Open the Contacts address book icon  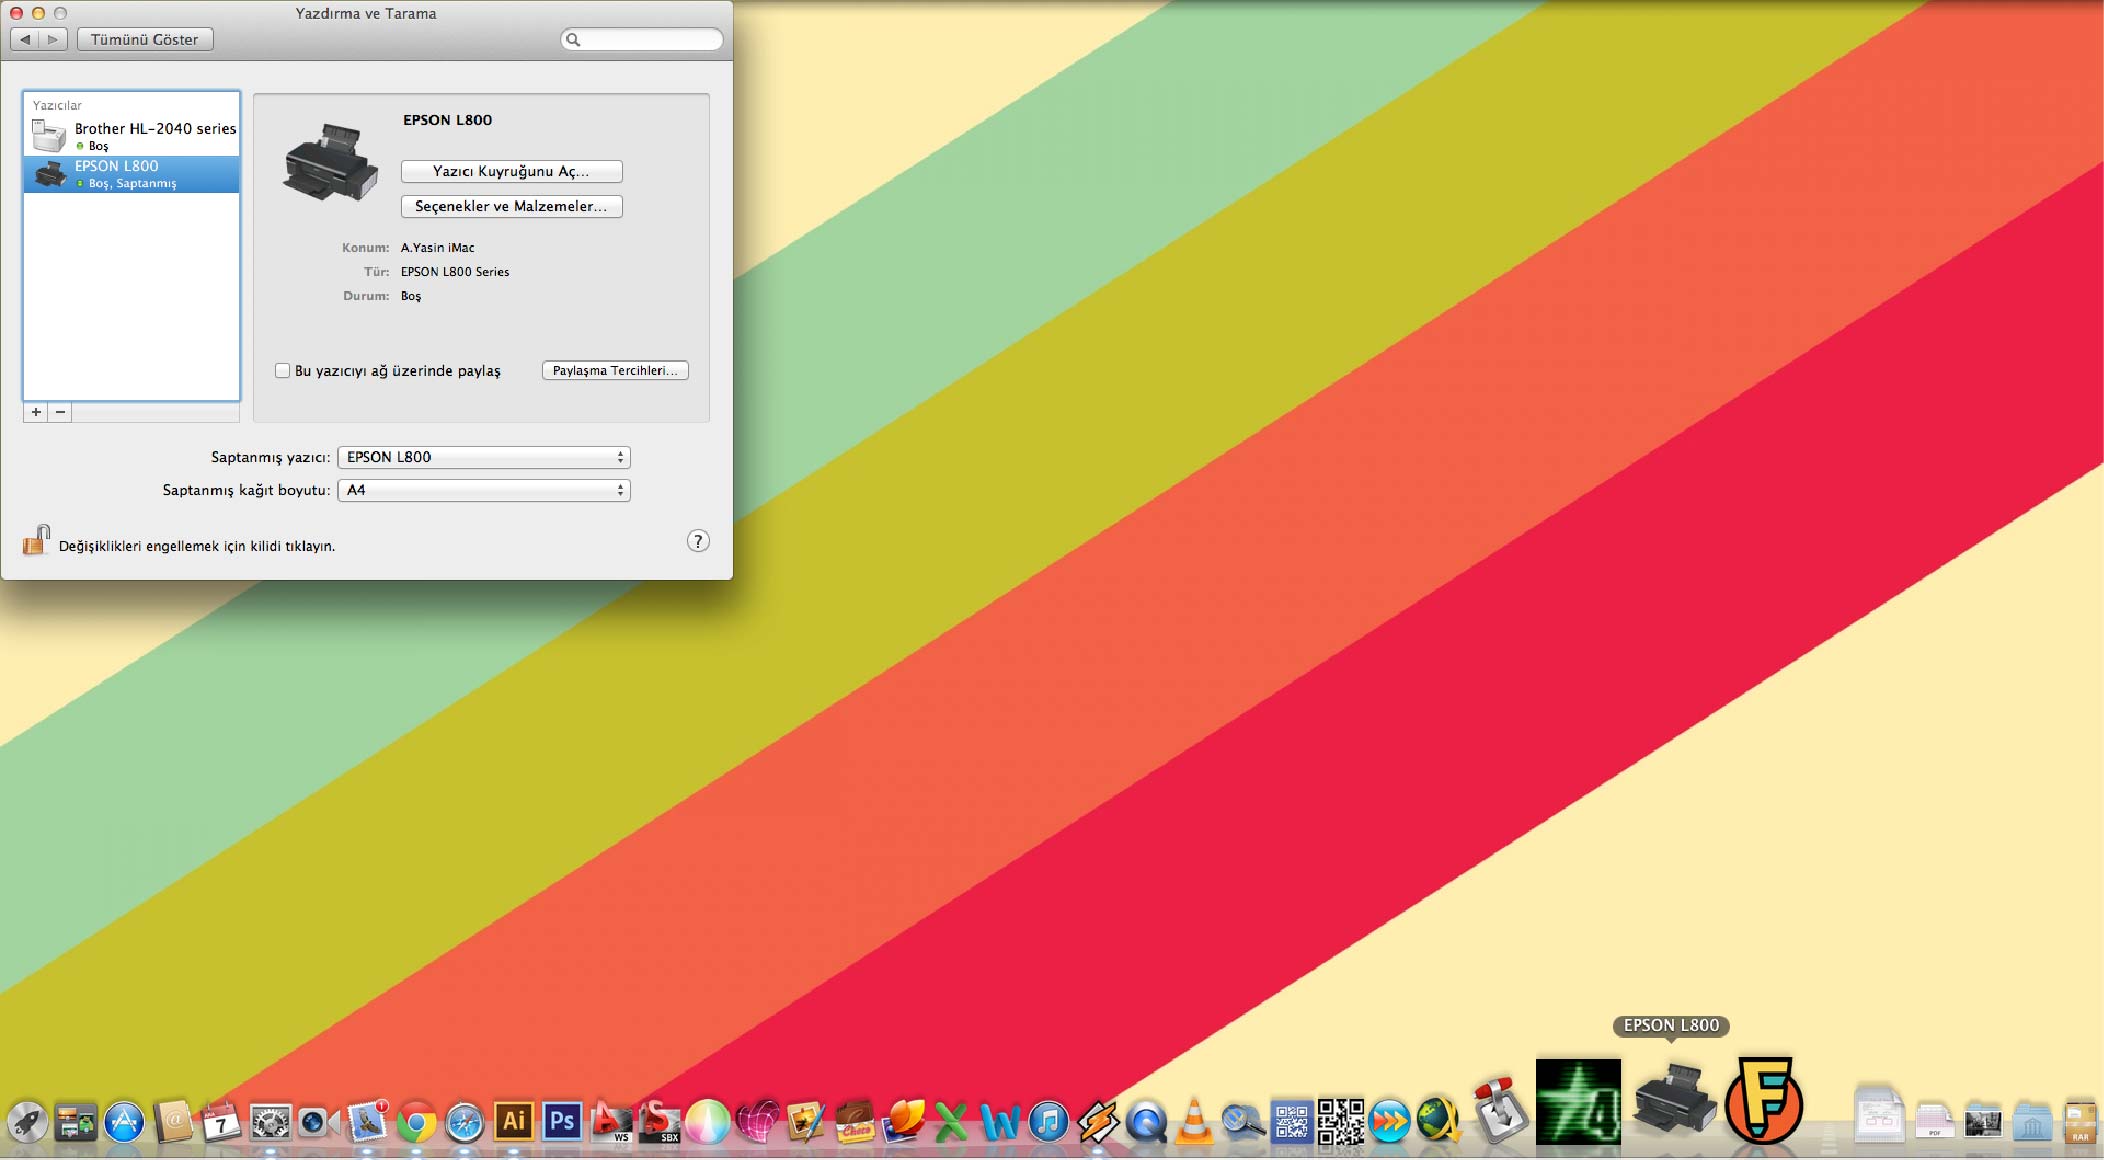click(x=174, y=1122)
